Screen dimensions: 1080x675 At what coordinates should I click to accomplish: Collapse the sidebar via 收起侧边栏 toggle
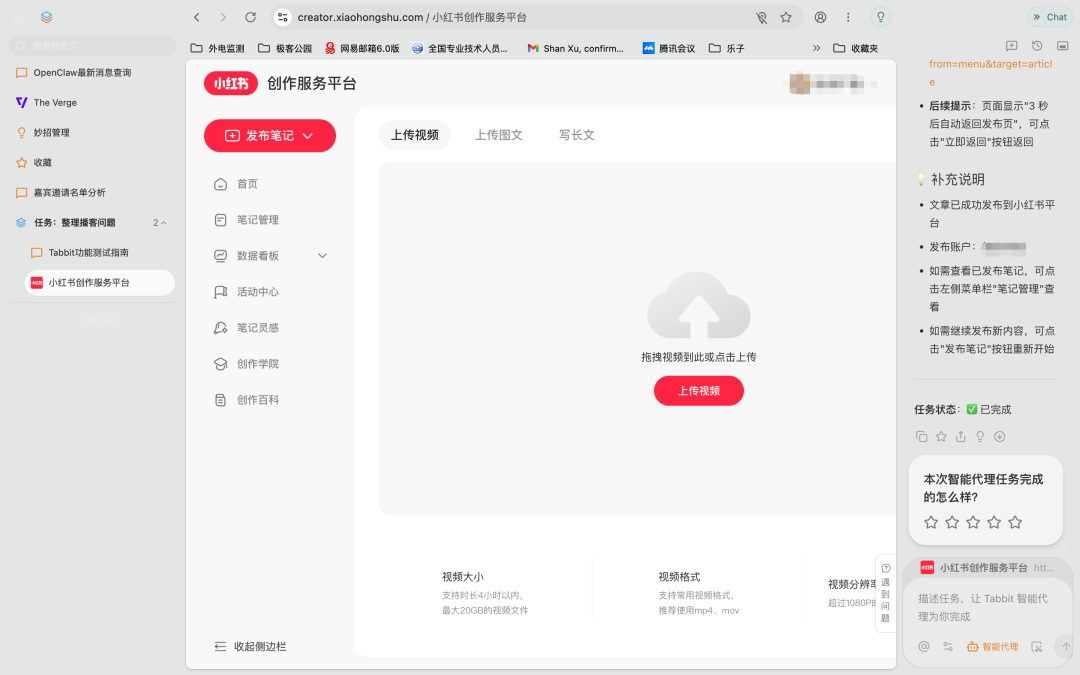(246, 647)
